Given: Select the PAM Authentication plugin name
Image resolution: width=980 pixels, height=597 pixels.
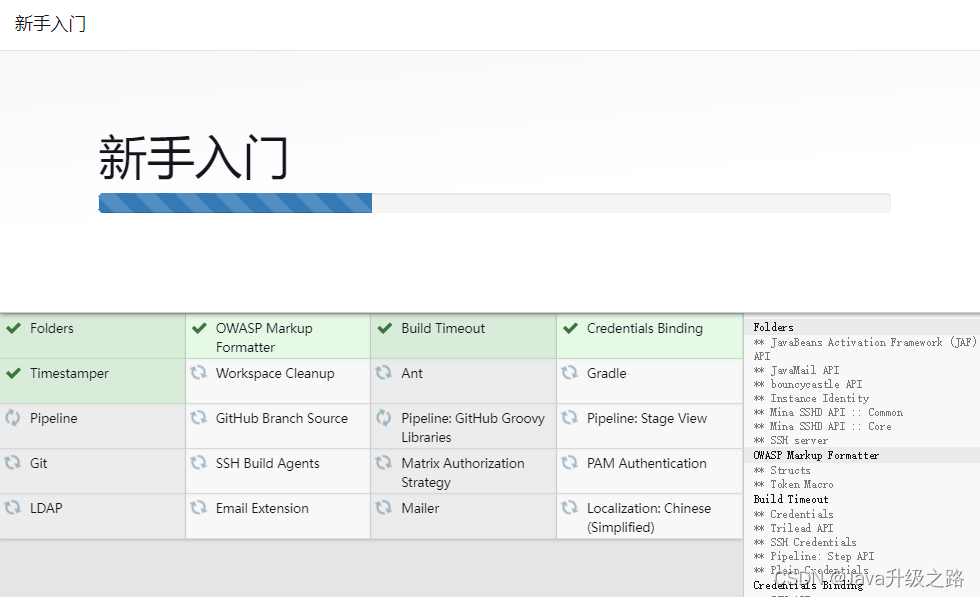Looking at the screenshot, I should (647, 463).
